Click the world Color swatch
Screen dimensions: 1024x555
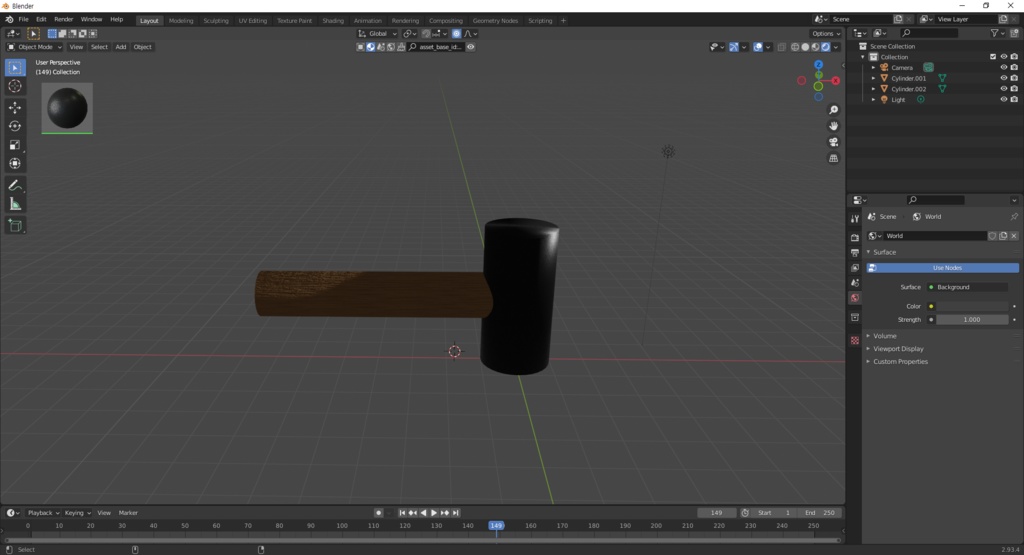click(972, 306)
